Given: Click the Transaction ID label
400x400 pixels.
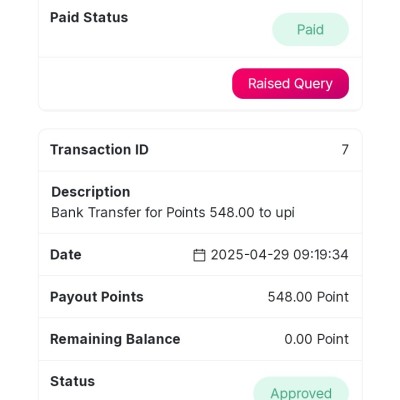Looking at the screenshot, I should coord(99,150).
